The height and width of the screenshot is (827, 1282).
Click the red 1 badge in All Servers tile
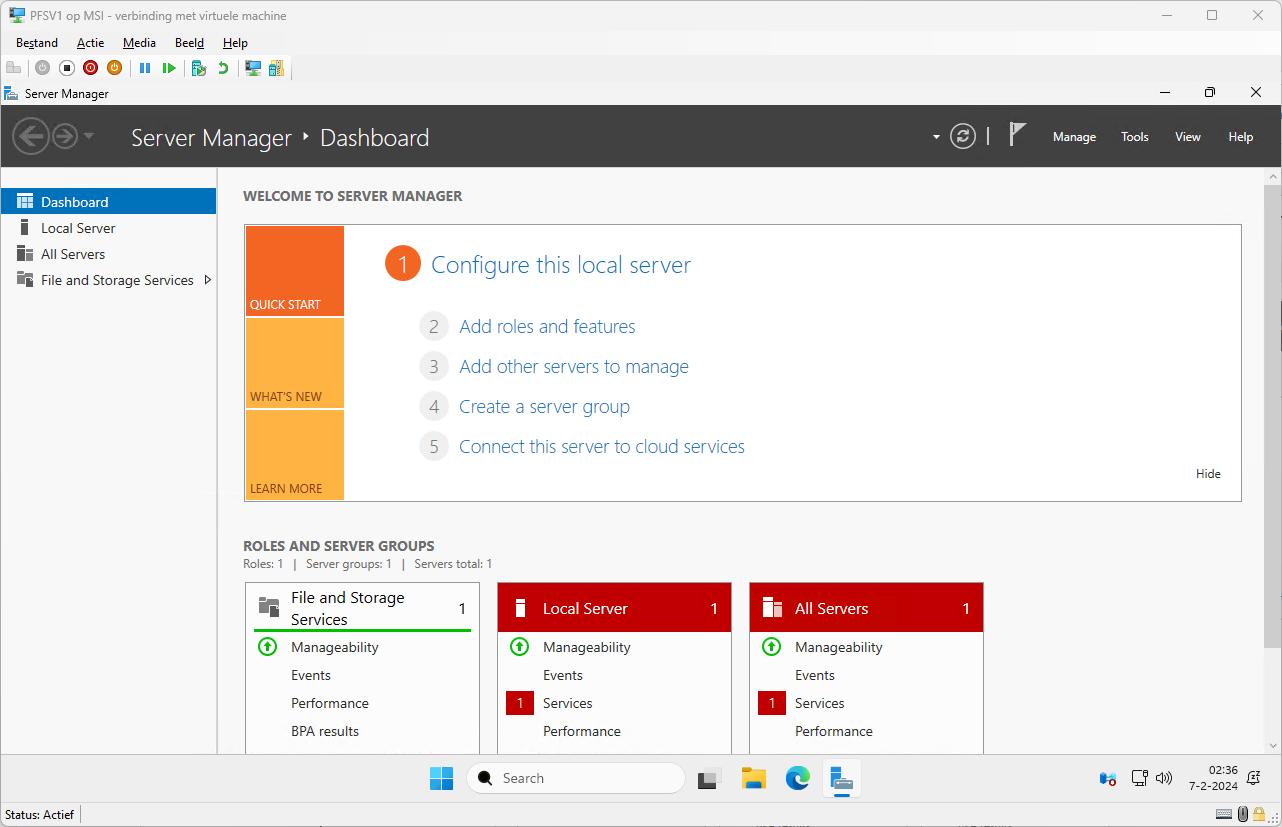point(772,704)
